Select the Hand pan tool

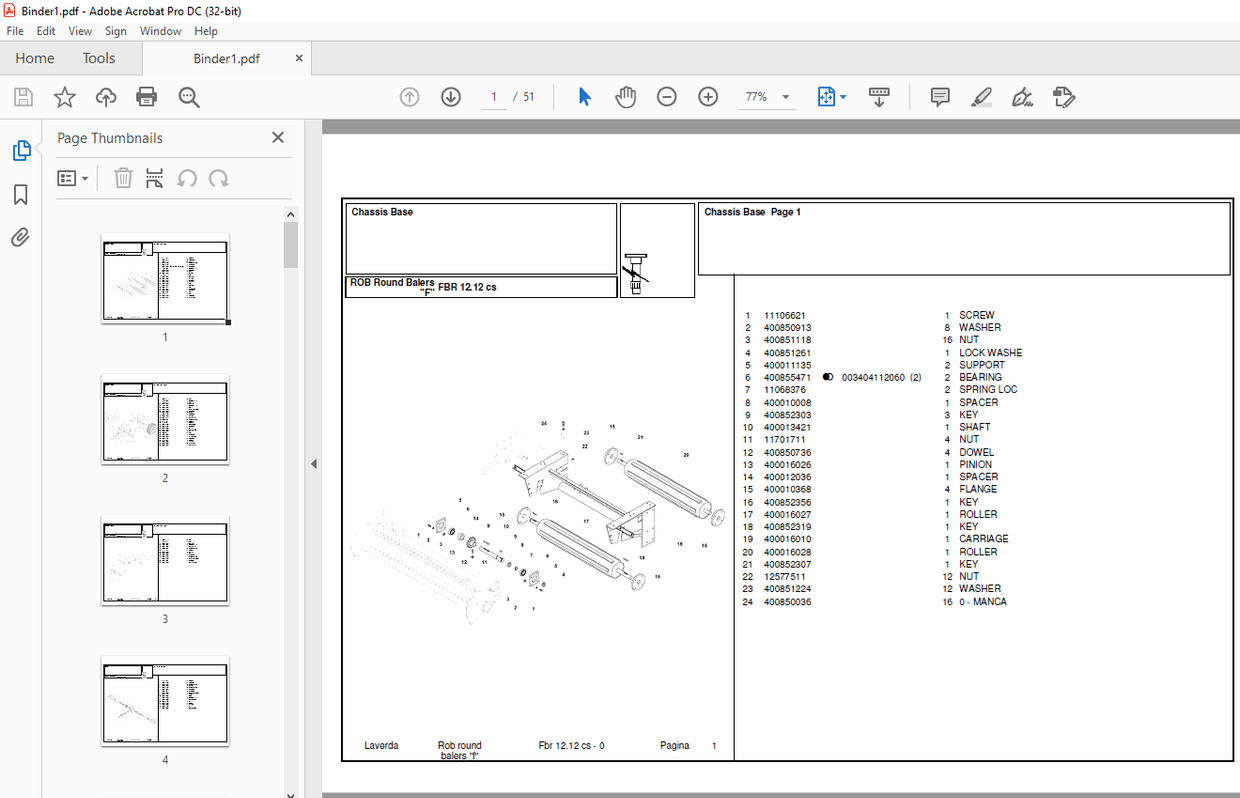[626, 97]
